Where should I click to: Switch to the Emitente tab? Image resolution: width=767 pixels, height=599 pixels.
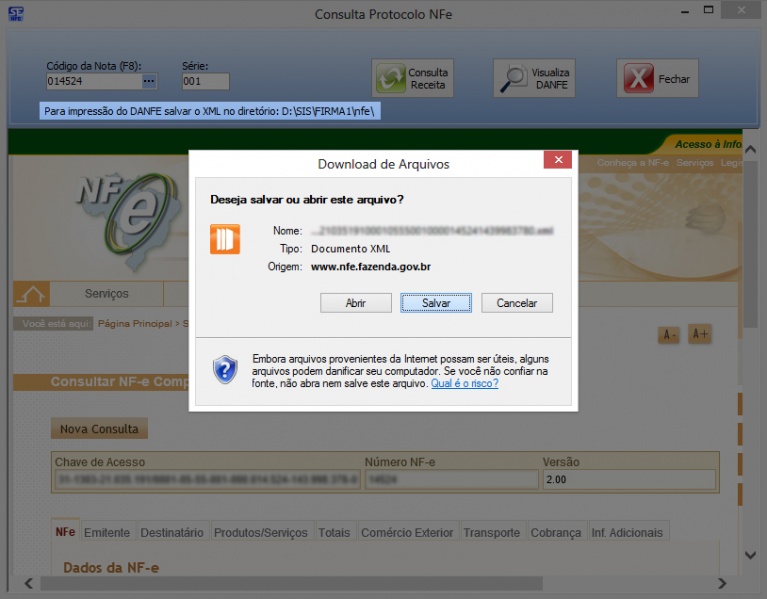(x=107, y=533)
